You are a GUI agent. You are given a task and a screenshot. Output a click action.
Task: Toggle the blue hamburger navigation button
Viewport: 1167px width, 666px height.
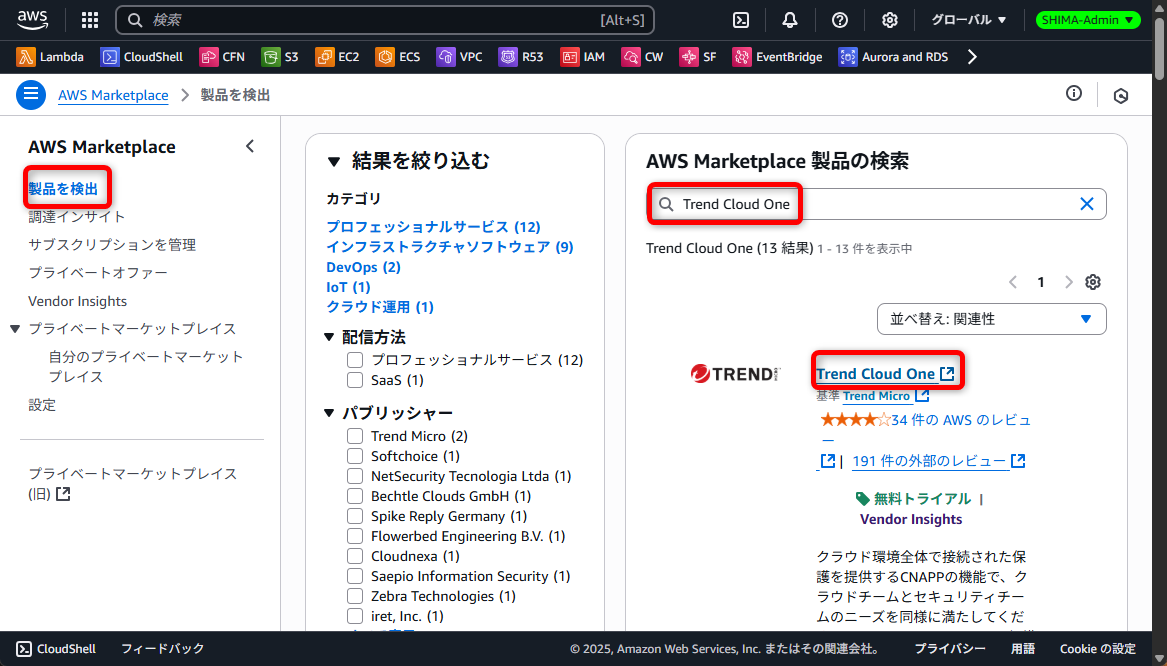31,95
